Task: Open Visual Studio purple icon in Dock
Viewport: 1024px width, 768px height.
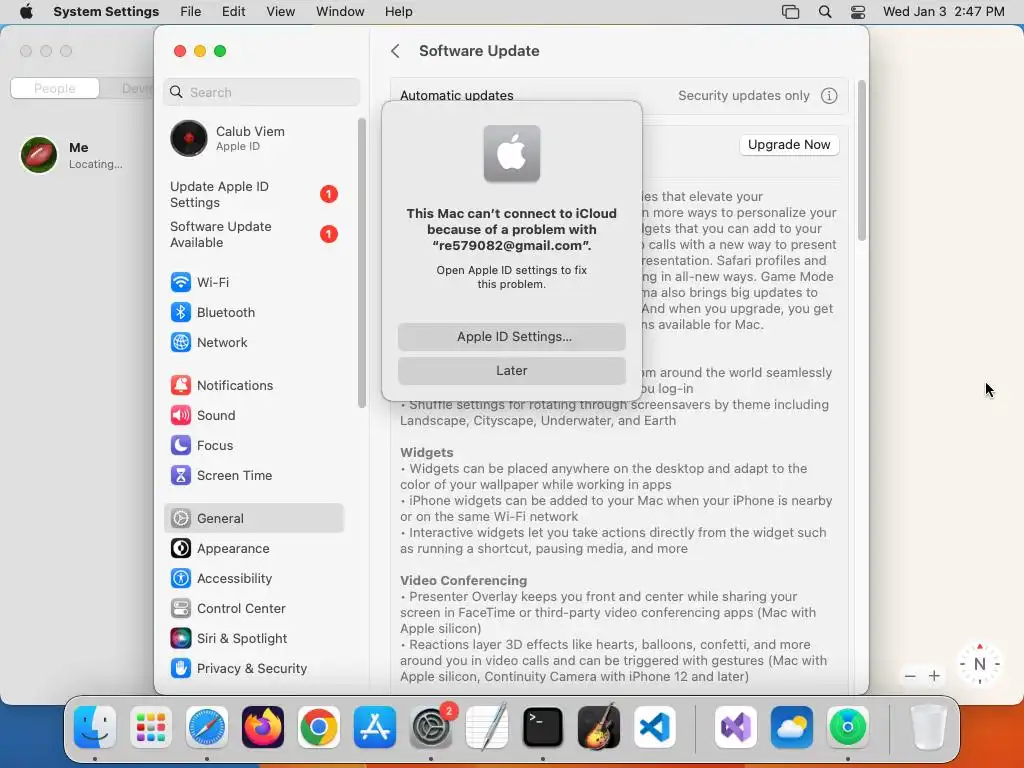Action: pyautogui.click(x=736, y=727)
